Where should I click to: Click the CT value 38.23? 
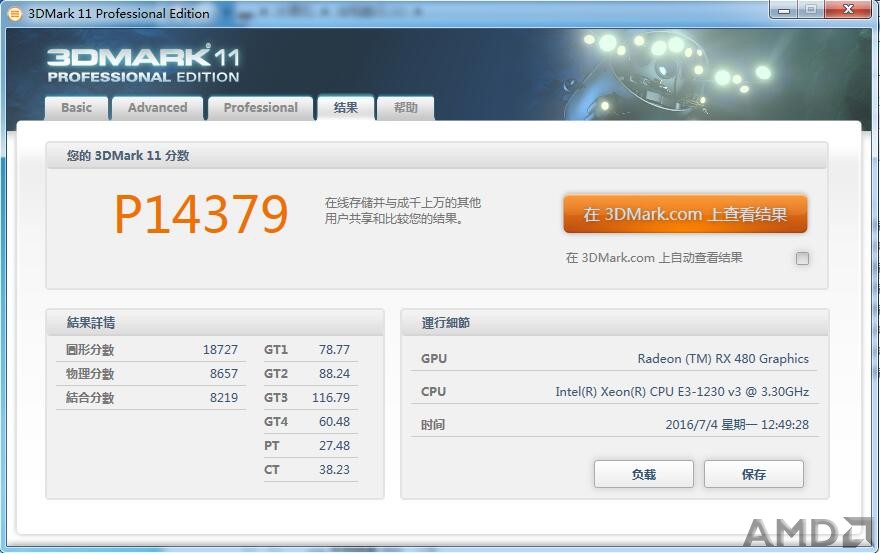point(334,470)
